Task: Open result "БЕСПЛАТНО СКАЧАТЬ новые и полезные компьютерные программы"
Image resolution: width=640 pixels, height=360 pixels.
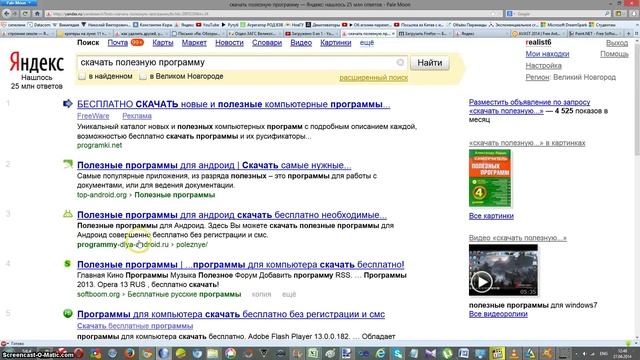Action: (x=233, y=104)
